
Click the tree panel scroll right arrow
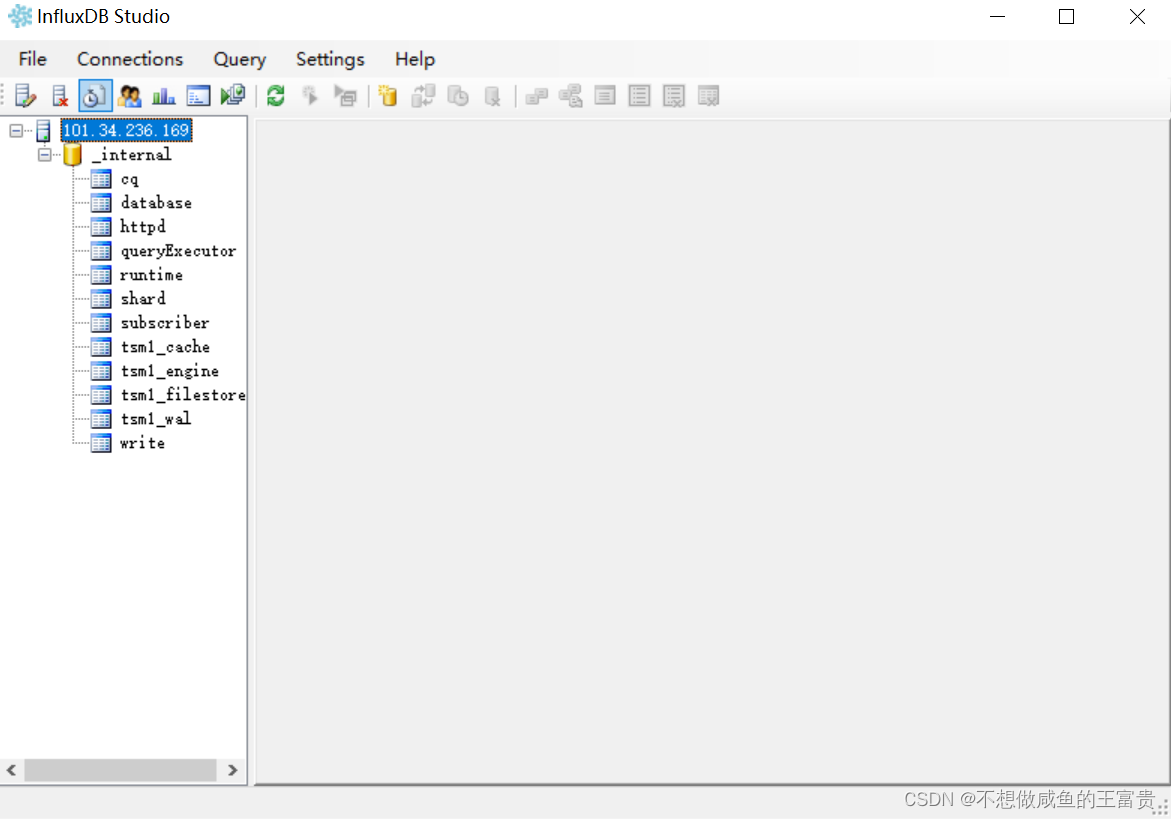click(233, 770)
